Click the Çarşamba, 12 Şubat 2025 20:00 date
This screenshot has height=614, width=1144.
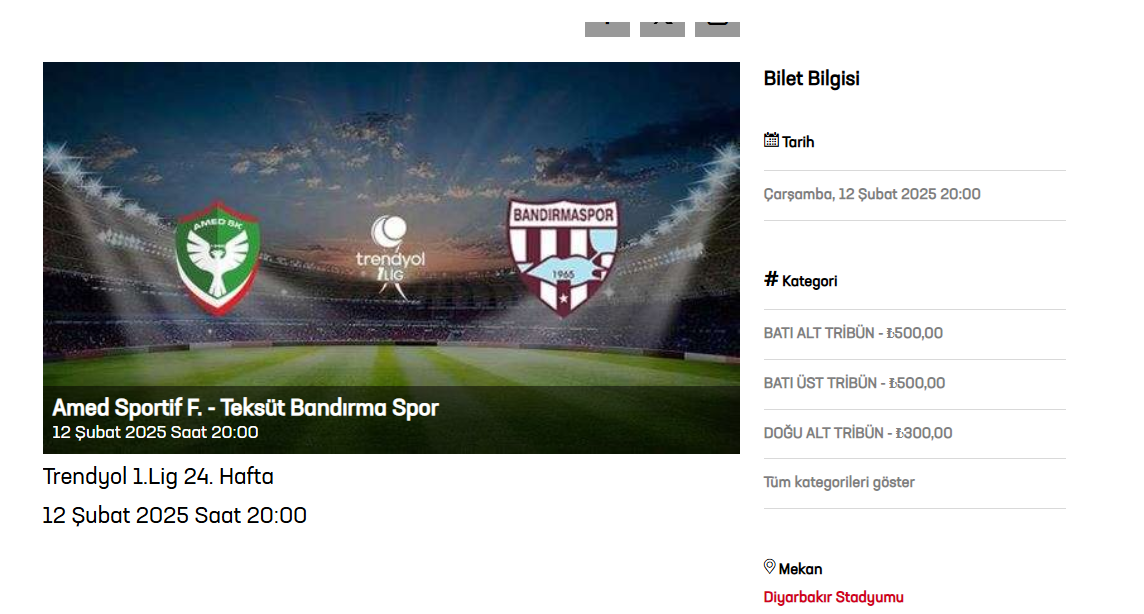(872, 194)
